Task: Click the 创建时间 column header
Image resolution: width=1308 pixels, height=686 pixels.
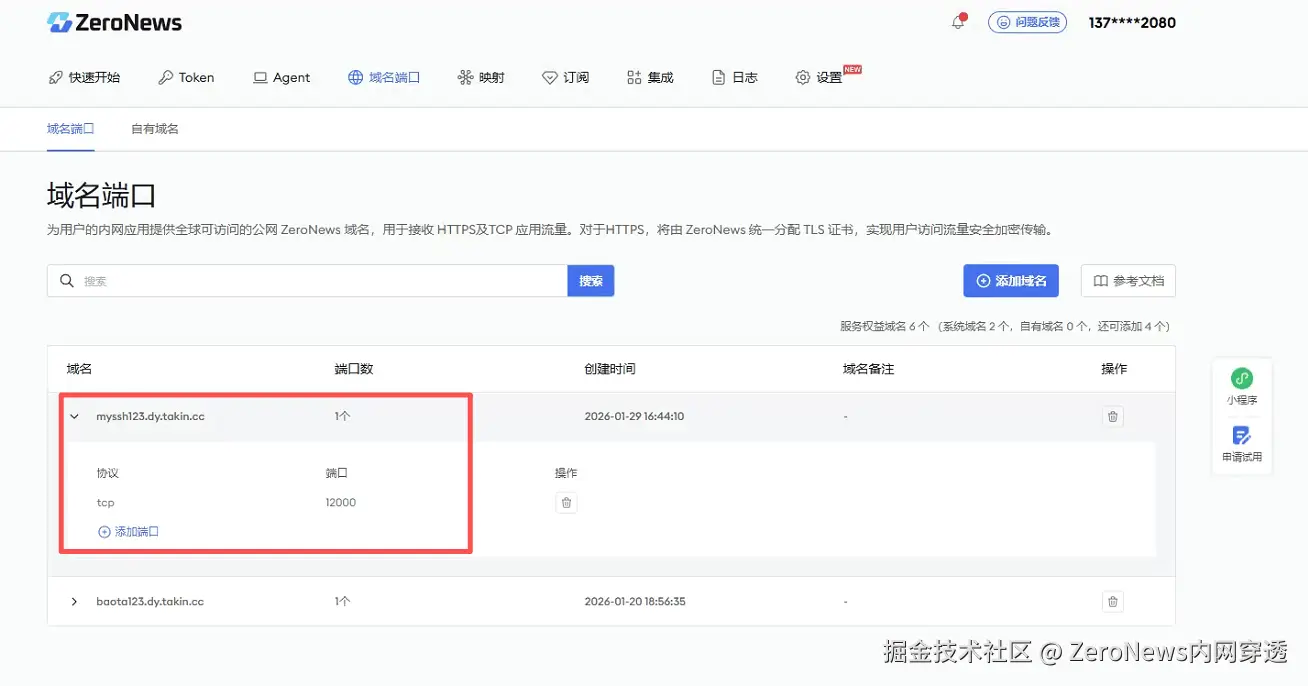Action: click(610, 369)
